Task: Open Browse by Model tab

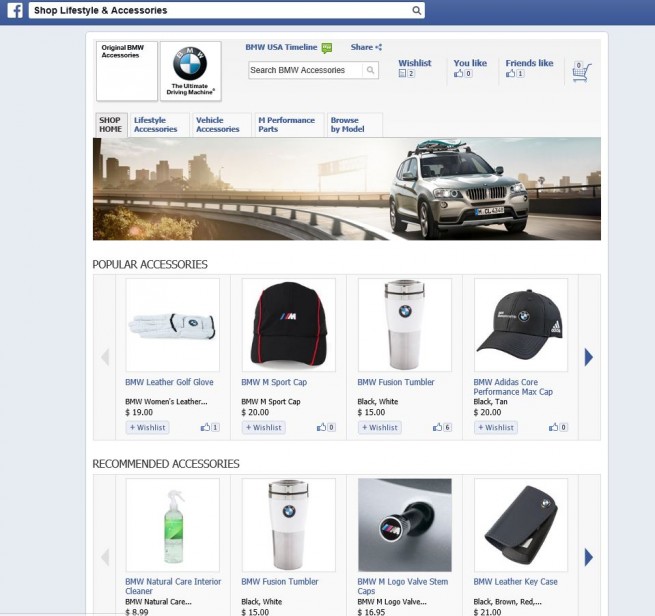Action: (354, 124)
